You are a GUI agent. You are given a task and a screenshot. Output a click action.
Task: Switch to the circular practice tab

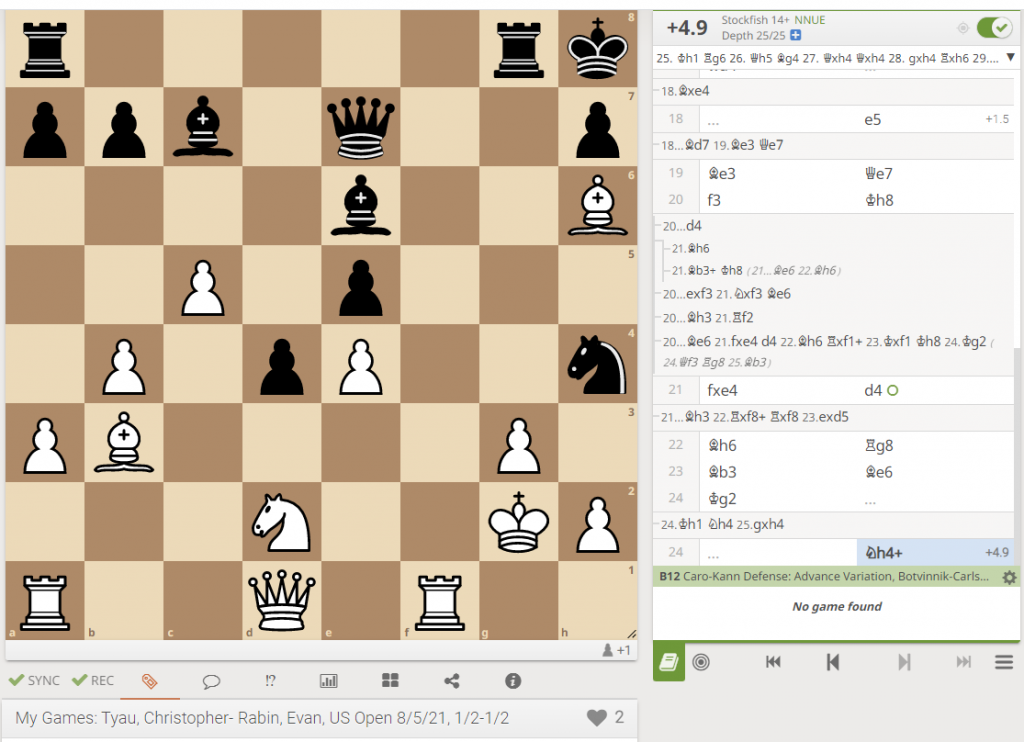[x=701, y=661]
